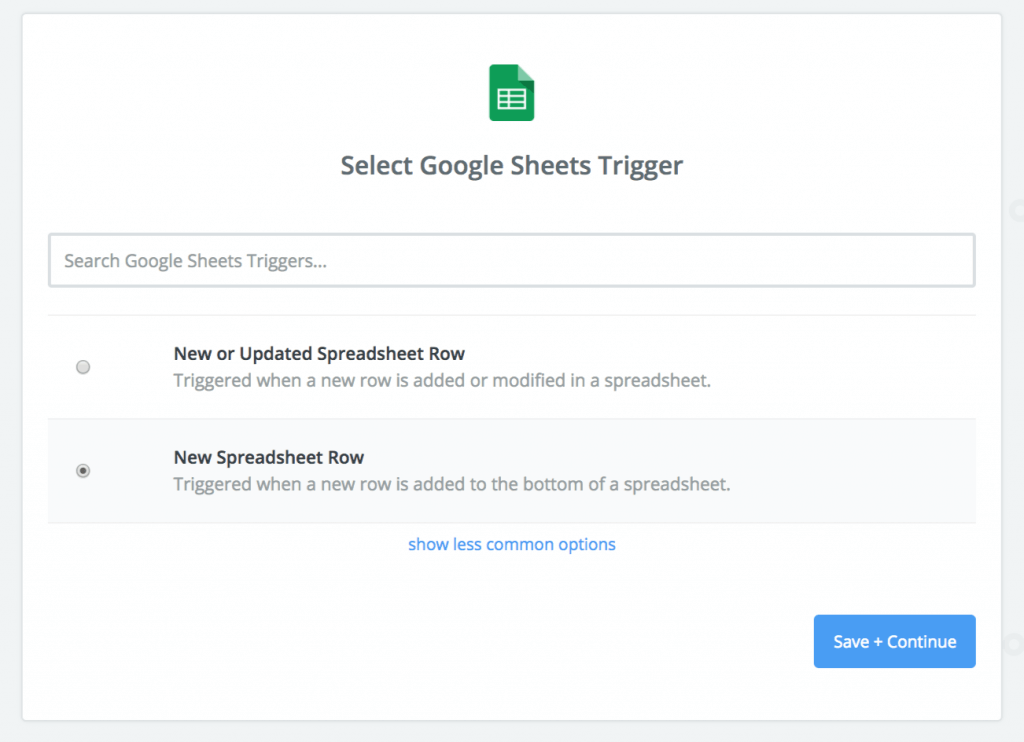Click the partial circle at the upper right edge
Image resolution: width=1024 pixels, height=742 pixels.
[1018, 210]
